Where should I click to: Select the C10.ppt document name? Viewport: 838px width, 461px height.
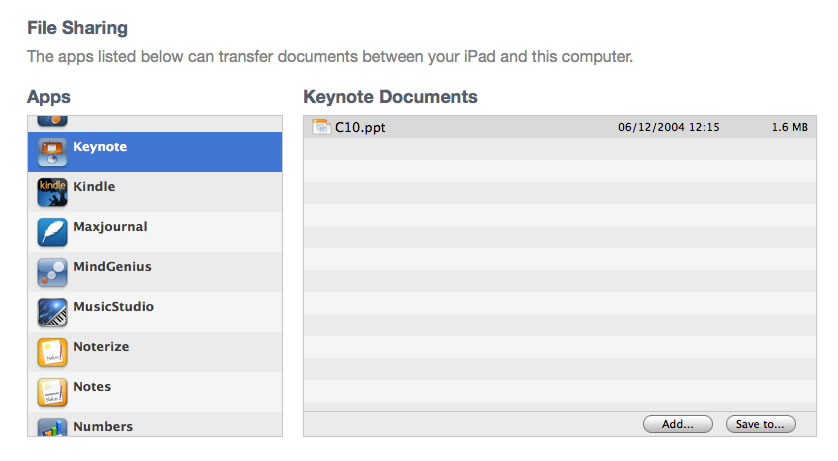point(360,128)
